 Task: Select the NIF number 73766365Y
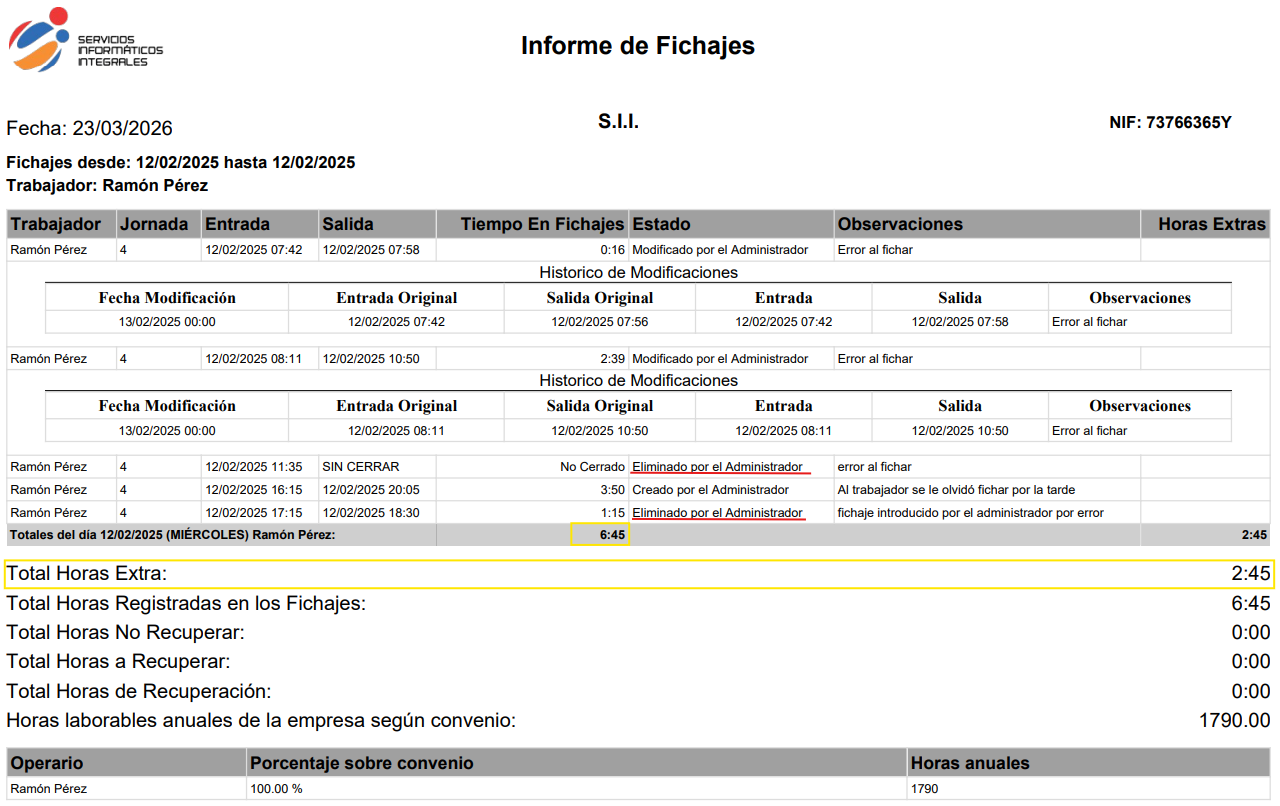pyautogui.click(x=1188, y=123)
